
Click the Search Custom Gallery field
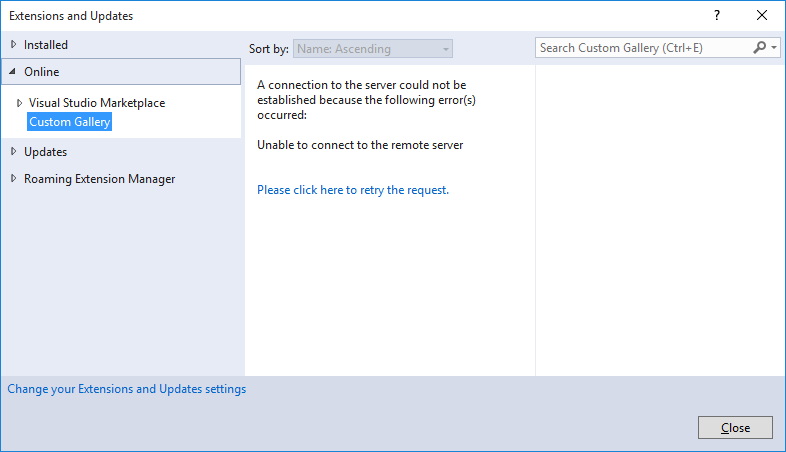[644, 48]
